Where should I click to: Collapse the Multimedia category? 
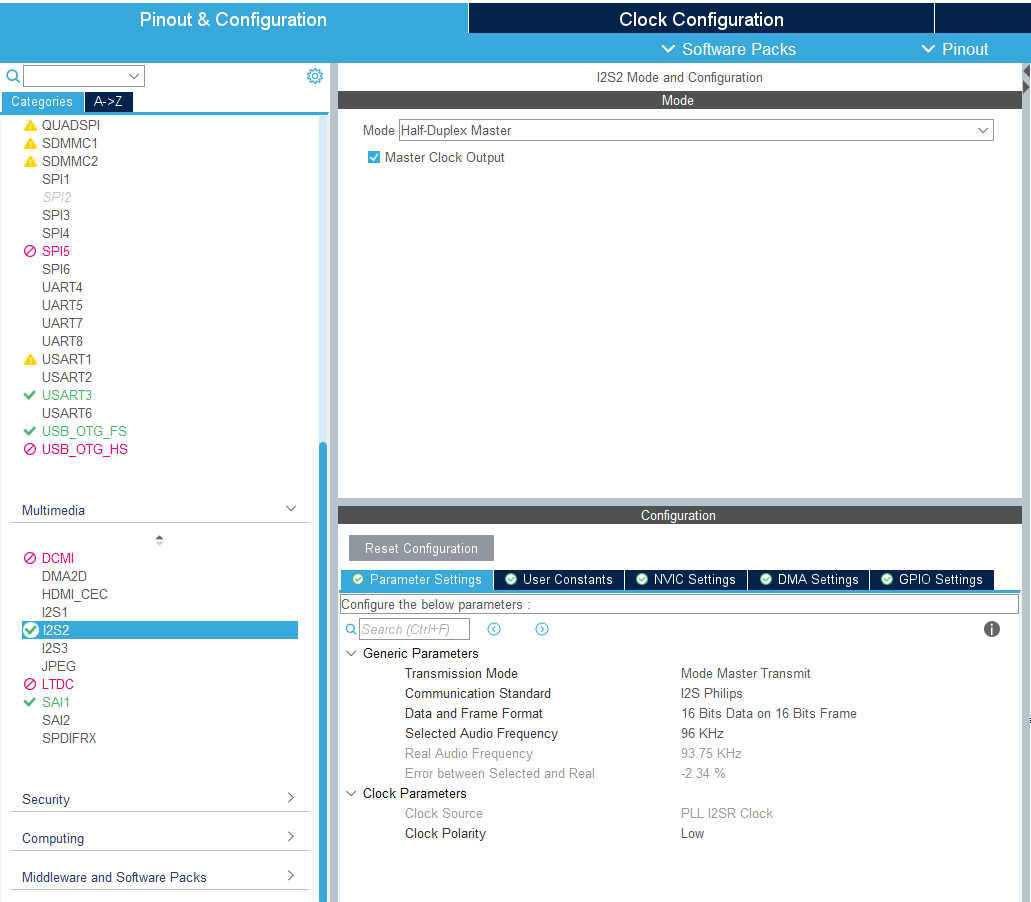(x=291, y=509)
